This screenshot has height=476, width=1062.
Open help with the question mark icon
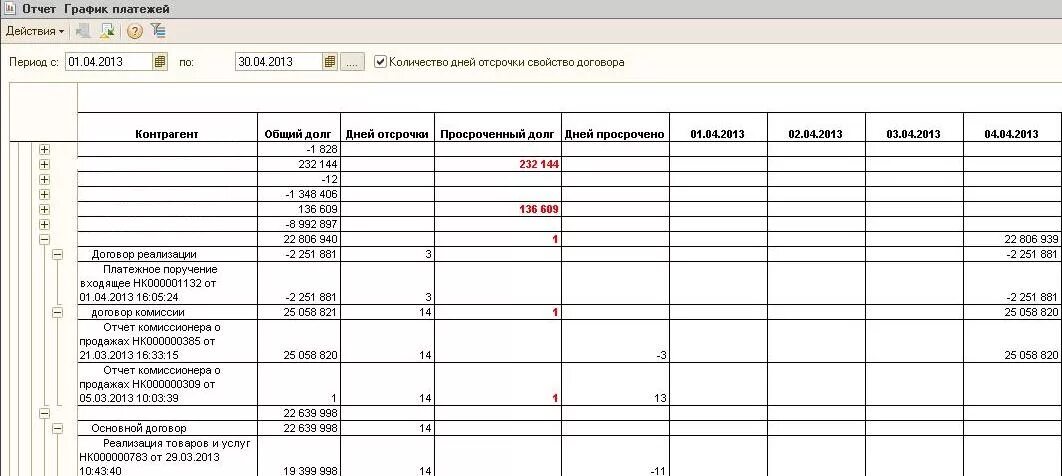[135, 31]
